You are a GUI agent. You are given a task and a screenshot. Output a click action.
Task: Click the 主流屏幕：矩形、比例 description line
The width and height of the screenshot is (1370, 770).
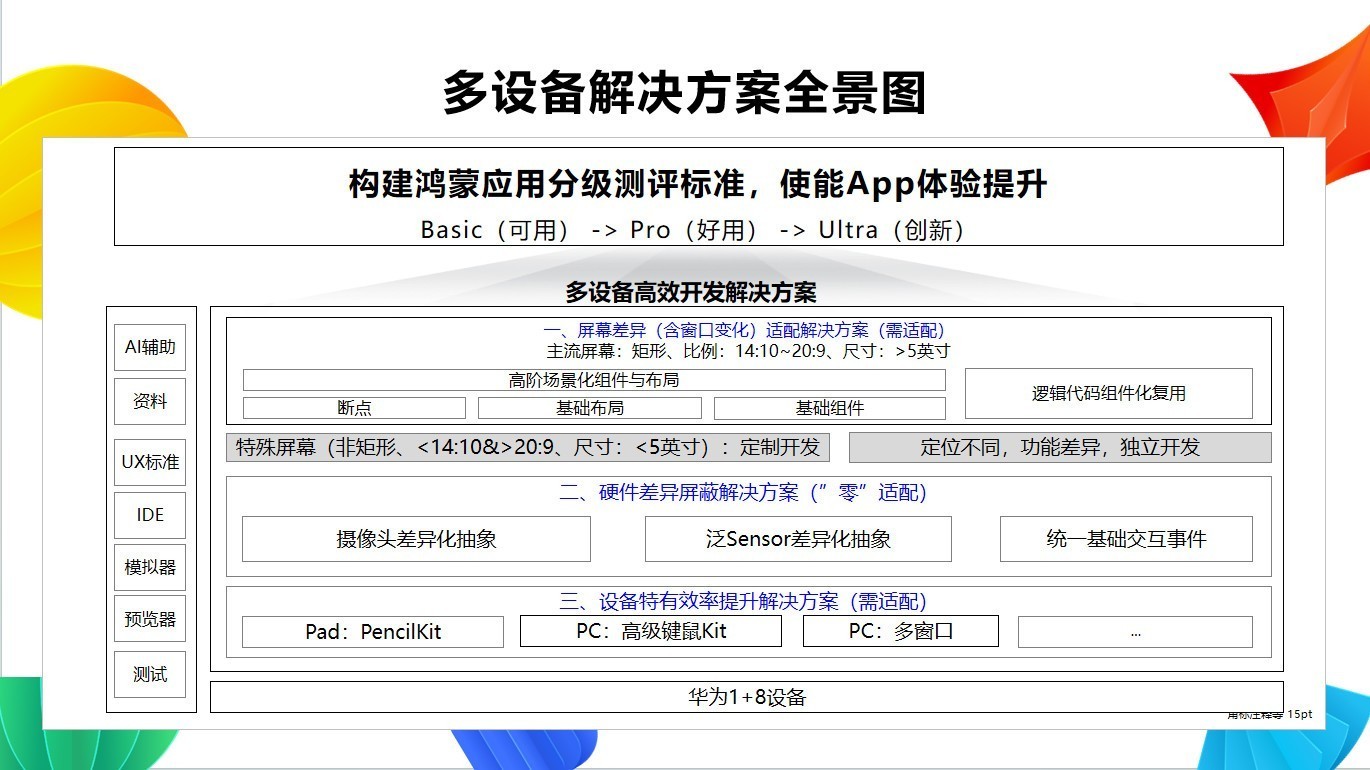click(748, 351)
